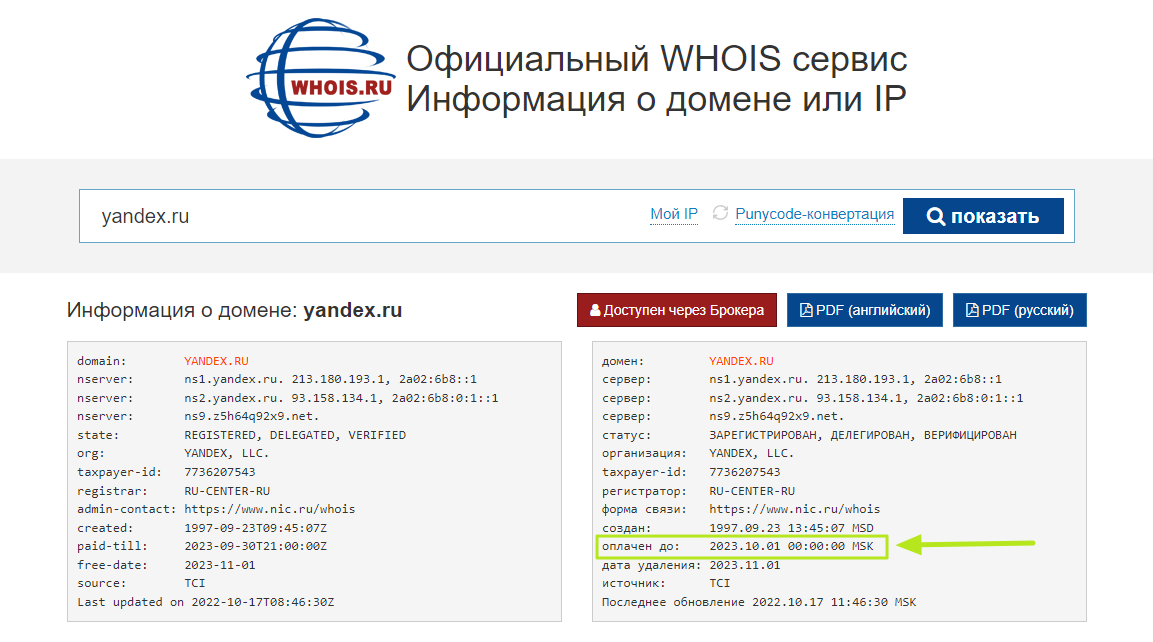Image resolution: width=1153 pixels, height=642 pixels.
Task: Click org value 'YANDEX, LLC.' in English panel
Action: point(226,454)
